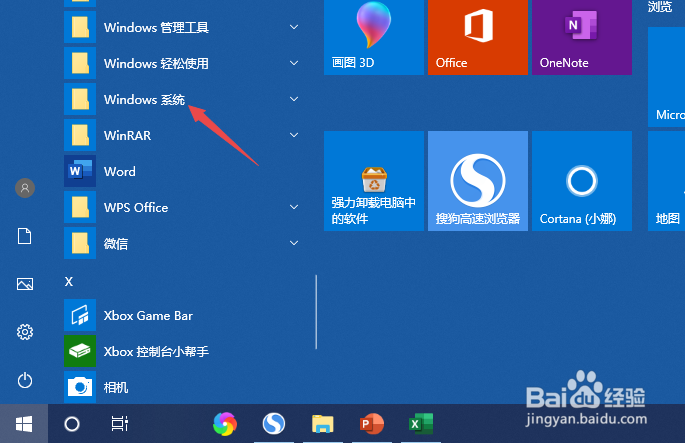Click the WPS Office label text
685x443 pixels.
click(136, 208)
